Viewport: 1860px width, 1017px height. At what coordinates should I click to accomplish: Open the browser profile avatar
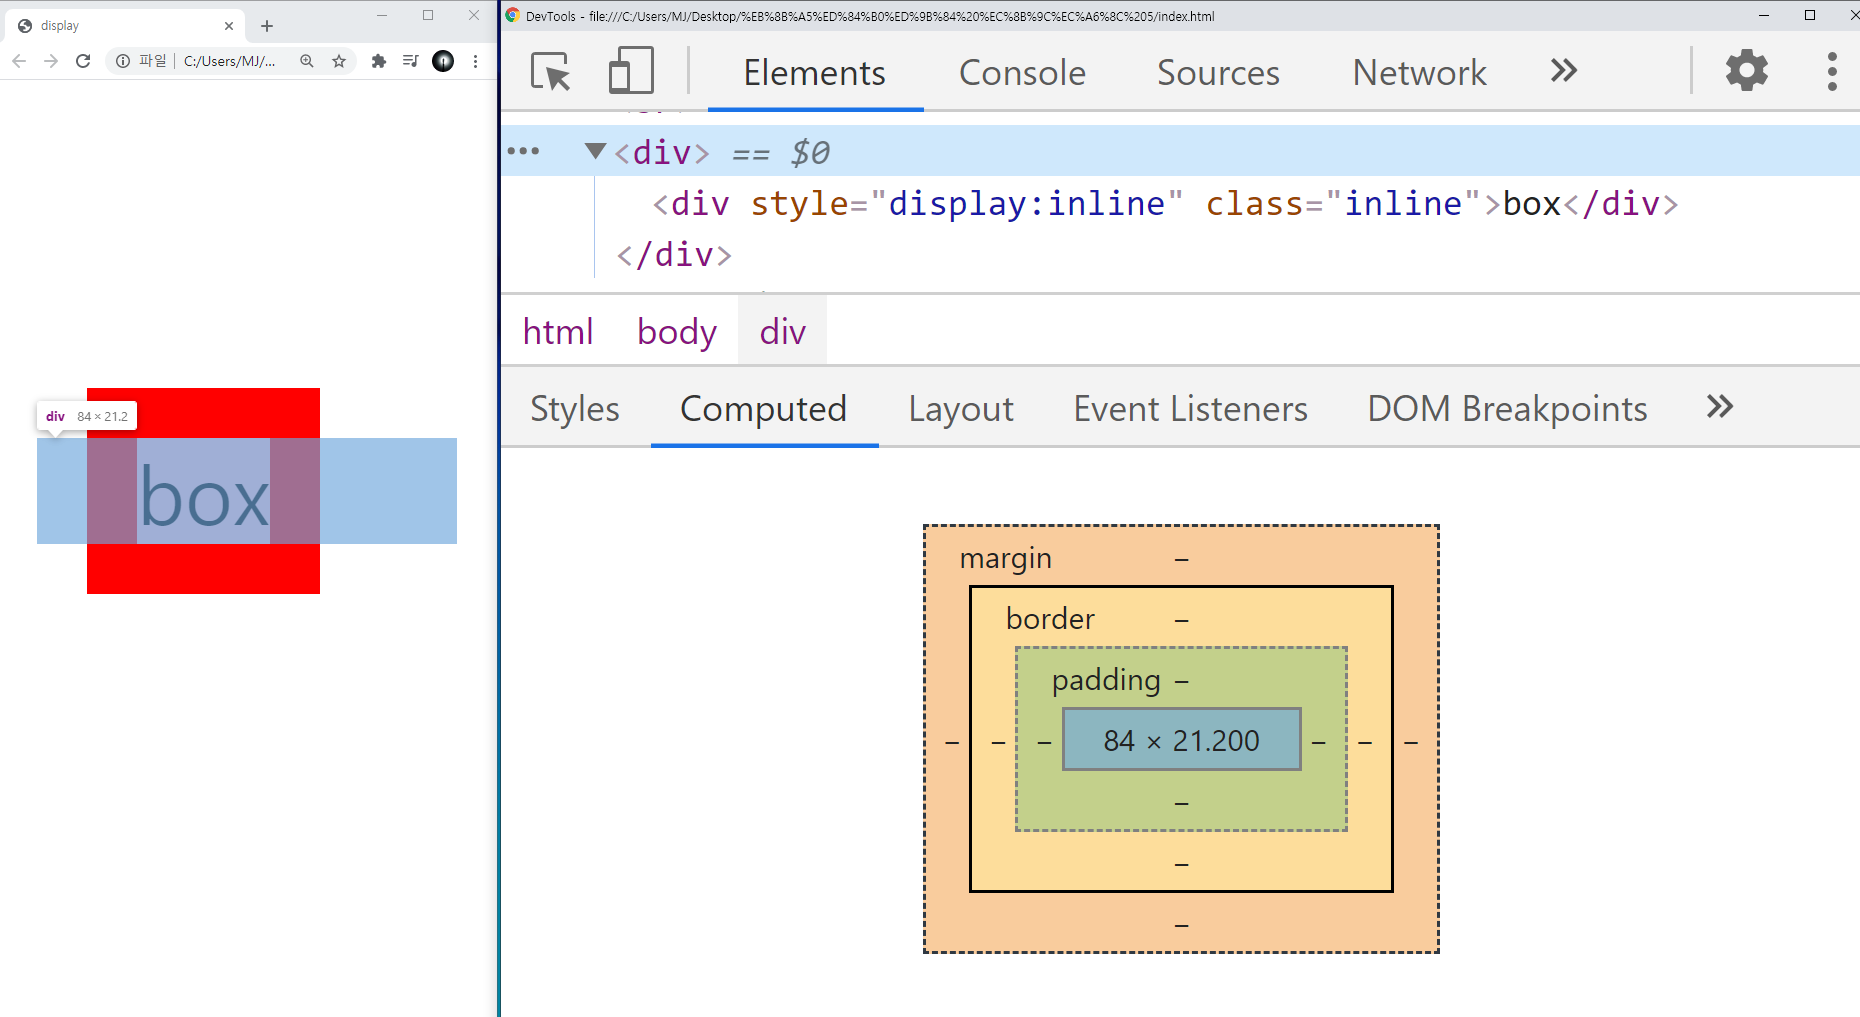tap(443, 61)
